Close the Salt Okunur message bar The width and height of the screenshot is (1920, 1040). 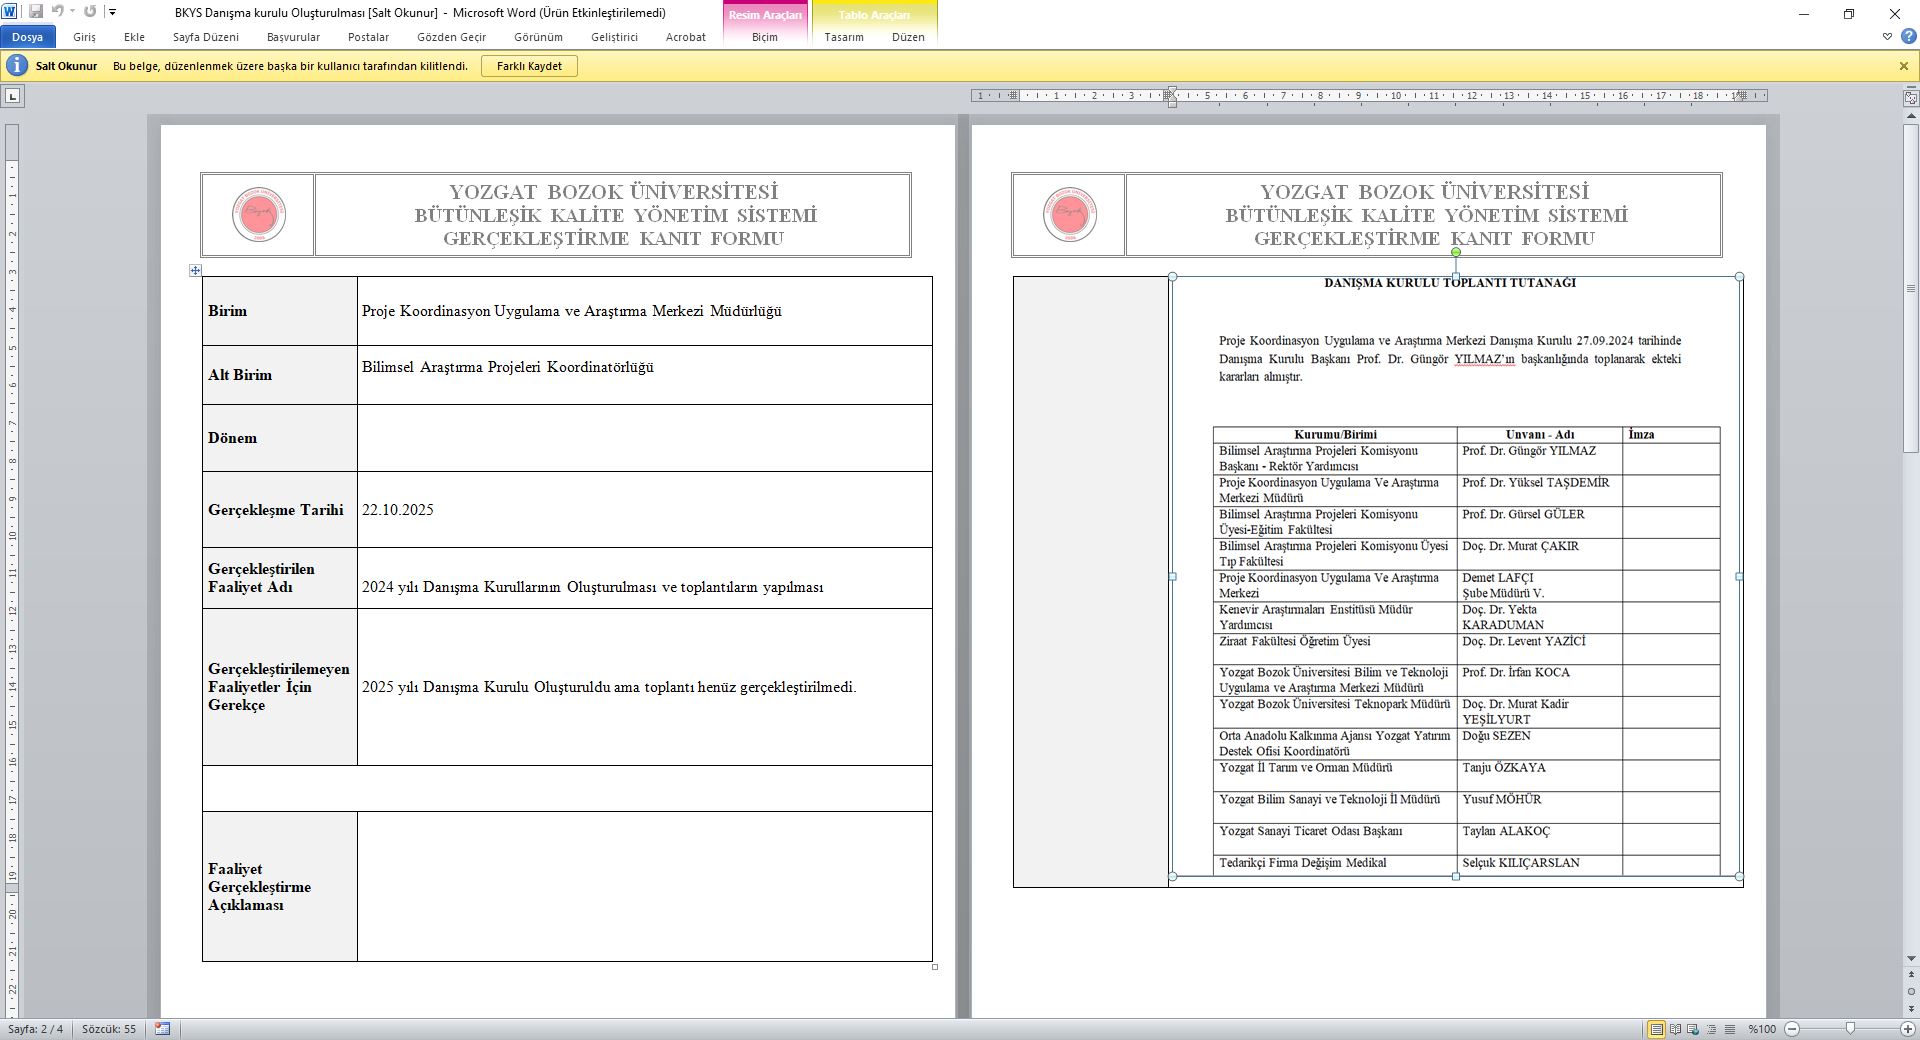(1903, 66)
